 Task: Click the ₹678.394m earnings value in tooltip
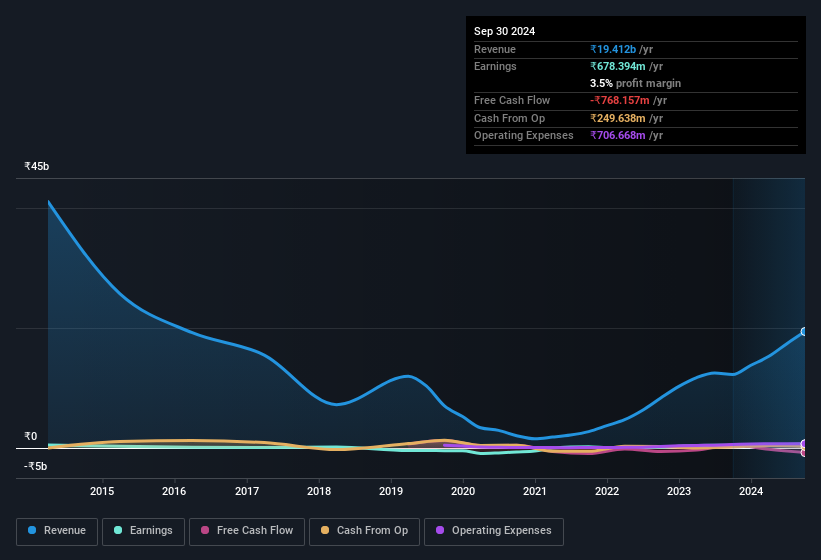(x=617, y=66)
